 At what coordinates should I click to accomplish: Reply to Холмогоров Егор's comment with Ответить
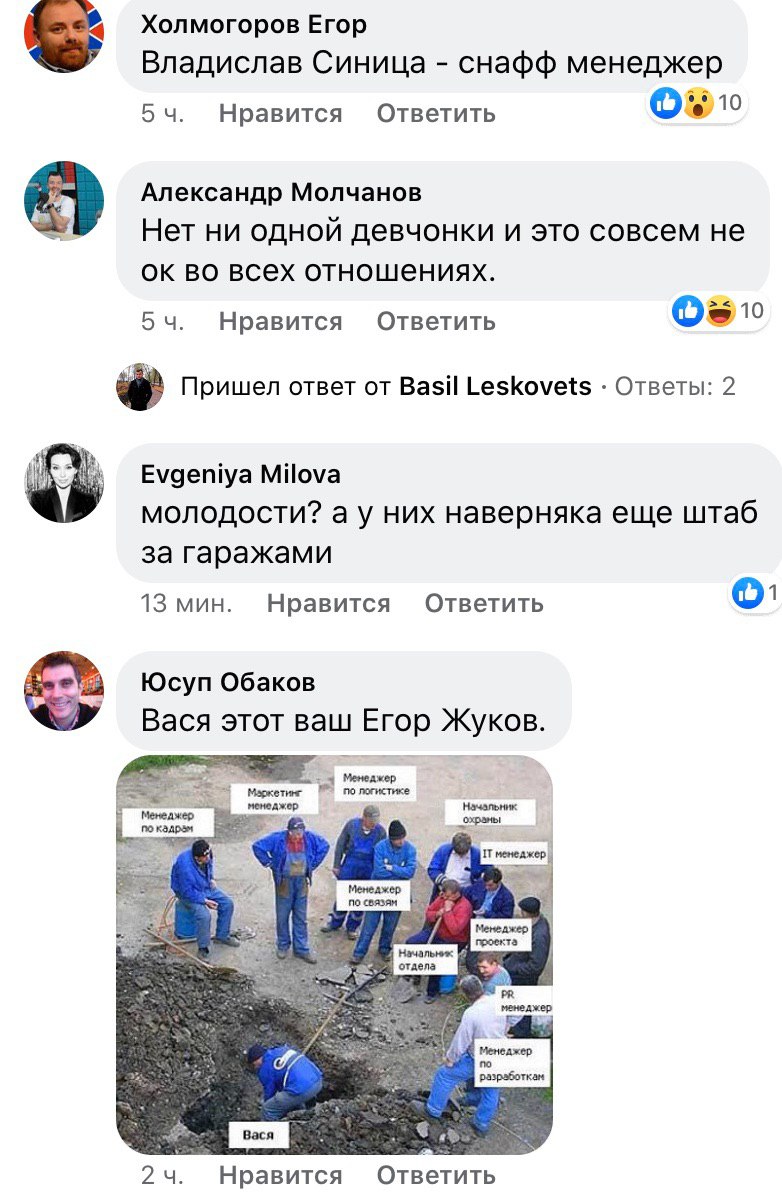tap(436, 114)
